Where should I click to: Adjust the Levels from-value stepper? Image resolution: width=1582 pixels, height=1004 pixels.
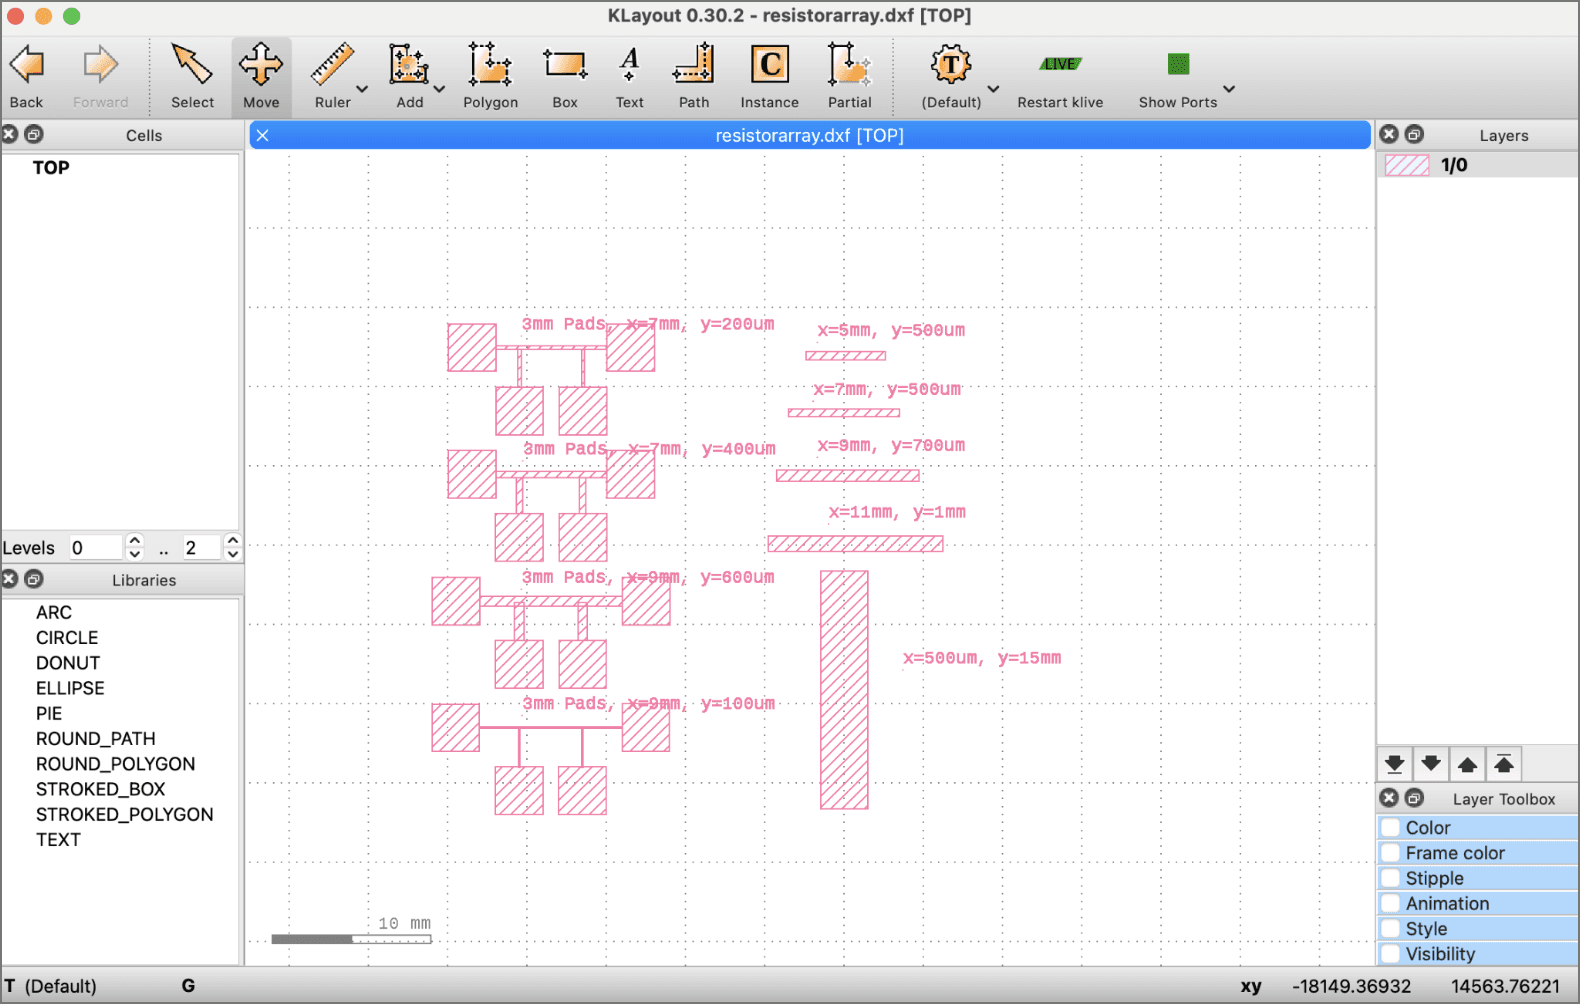click(135, 547)
